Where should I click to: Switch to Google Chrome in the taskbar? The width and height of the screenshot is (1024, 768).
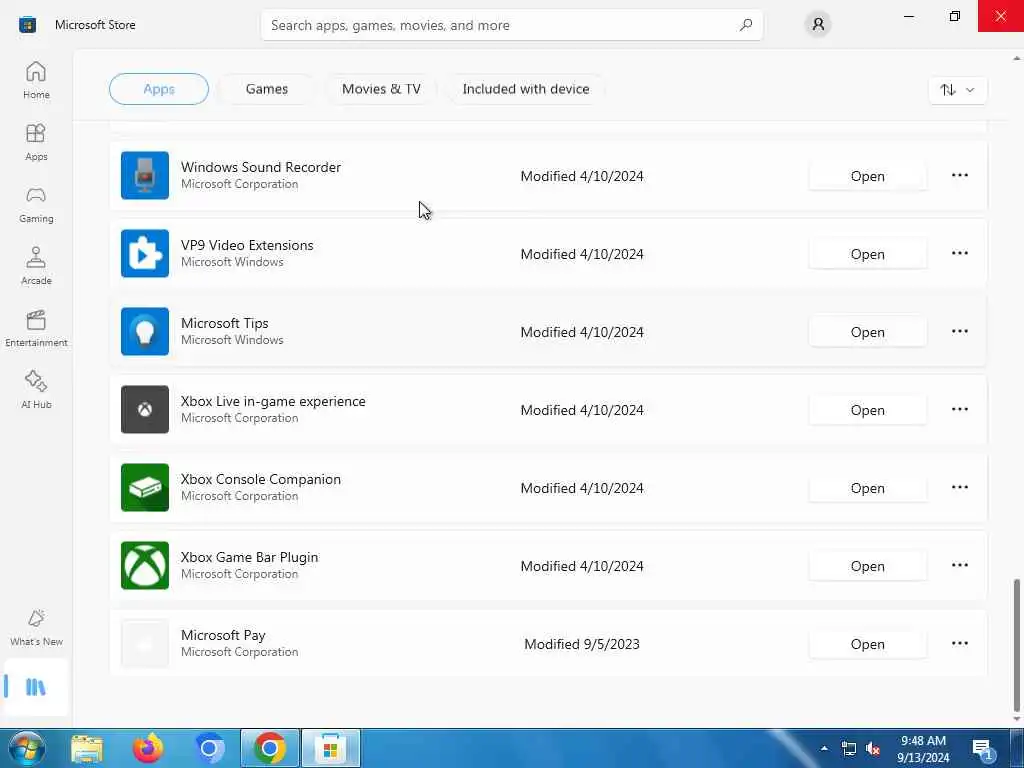[x=270, y=748]
